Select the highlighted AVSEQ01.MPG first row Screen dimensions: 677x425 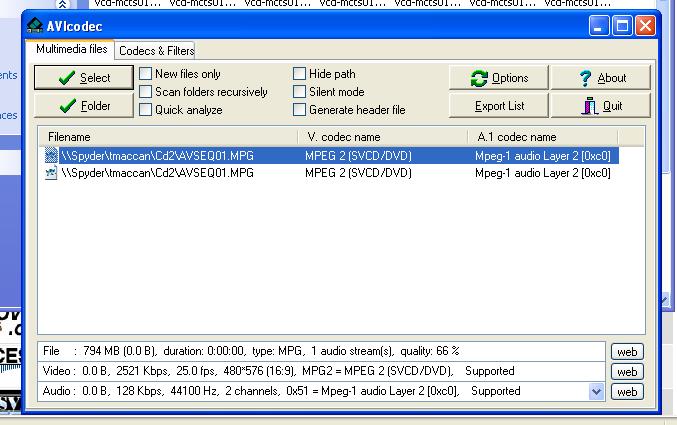(x=331, y=155)
